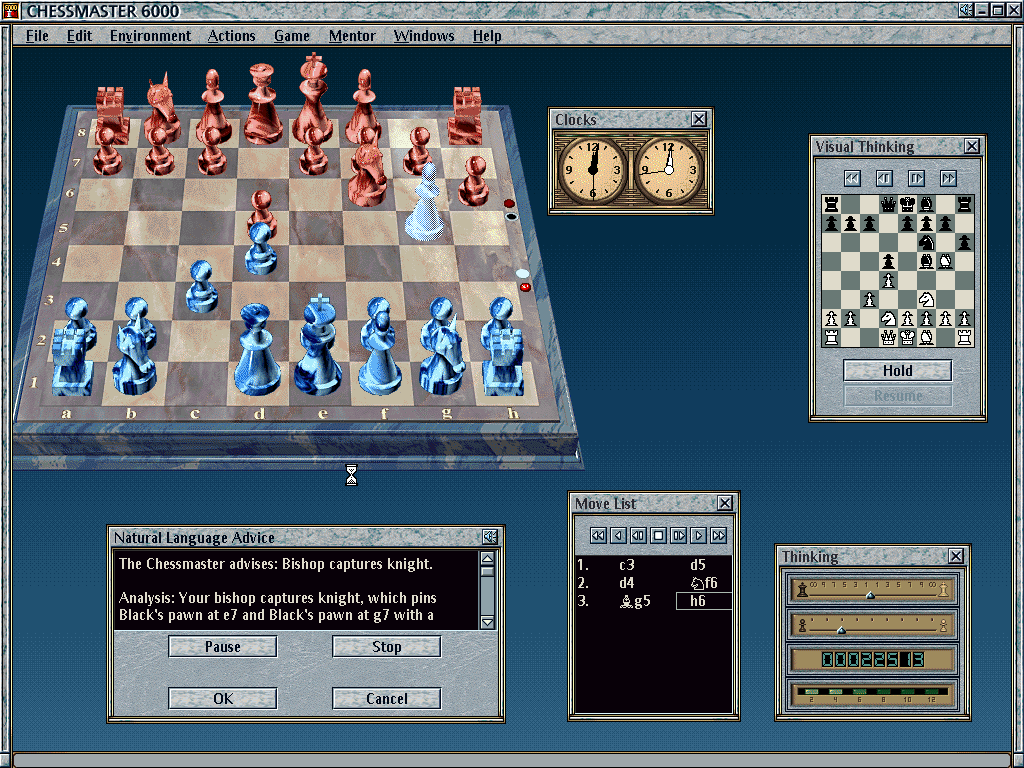Click the black knight on f6
This screenshot has height=768, width=1024.
point(368,173)
